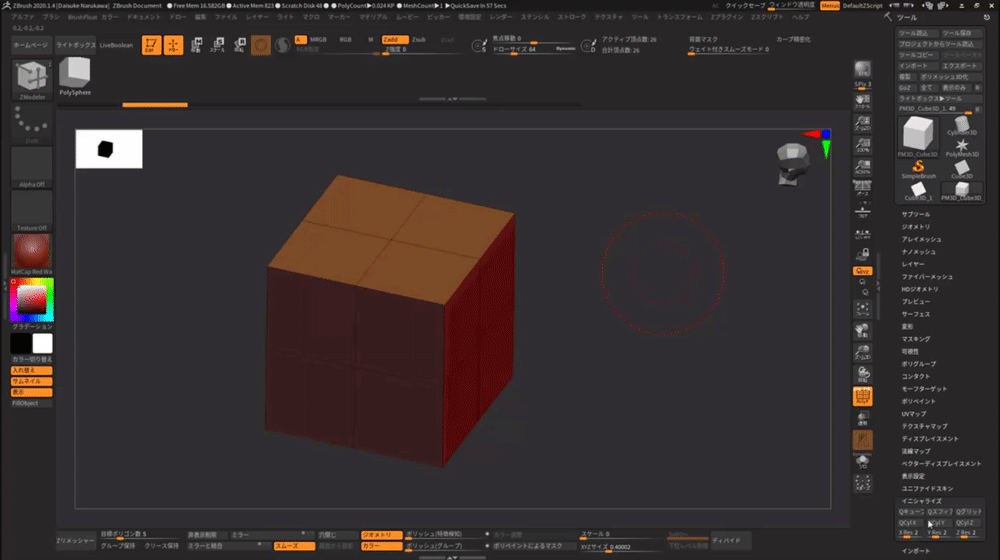This screenshot has height=560, width=1000.
Task: Activate the Draw mode icon
Action: point(173,45)
